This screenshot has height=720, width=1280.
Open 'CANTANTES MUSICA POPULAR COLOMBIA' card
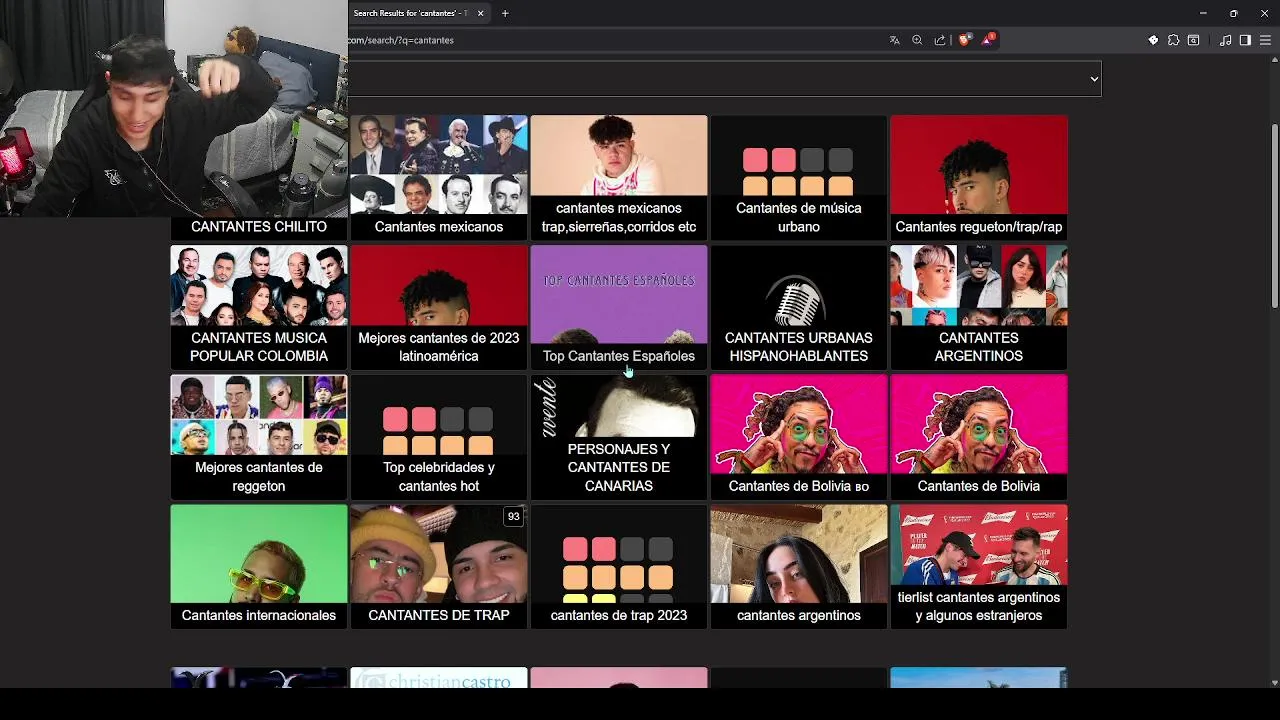tap(259, 307)
